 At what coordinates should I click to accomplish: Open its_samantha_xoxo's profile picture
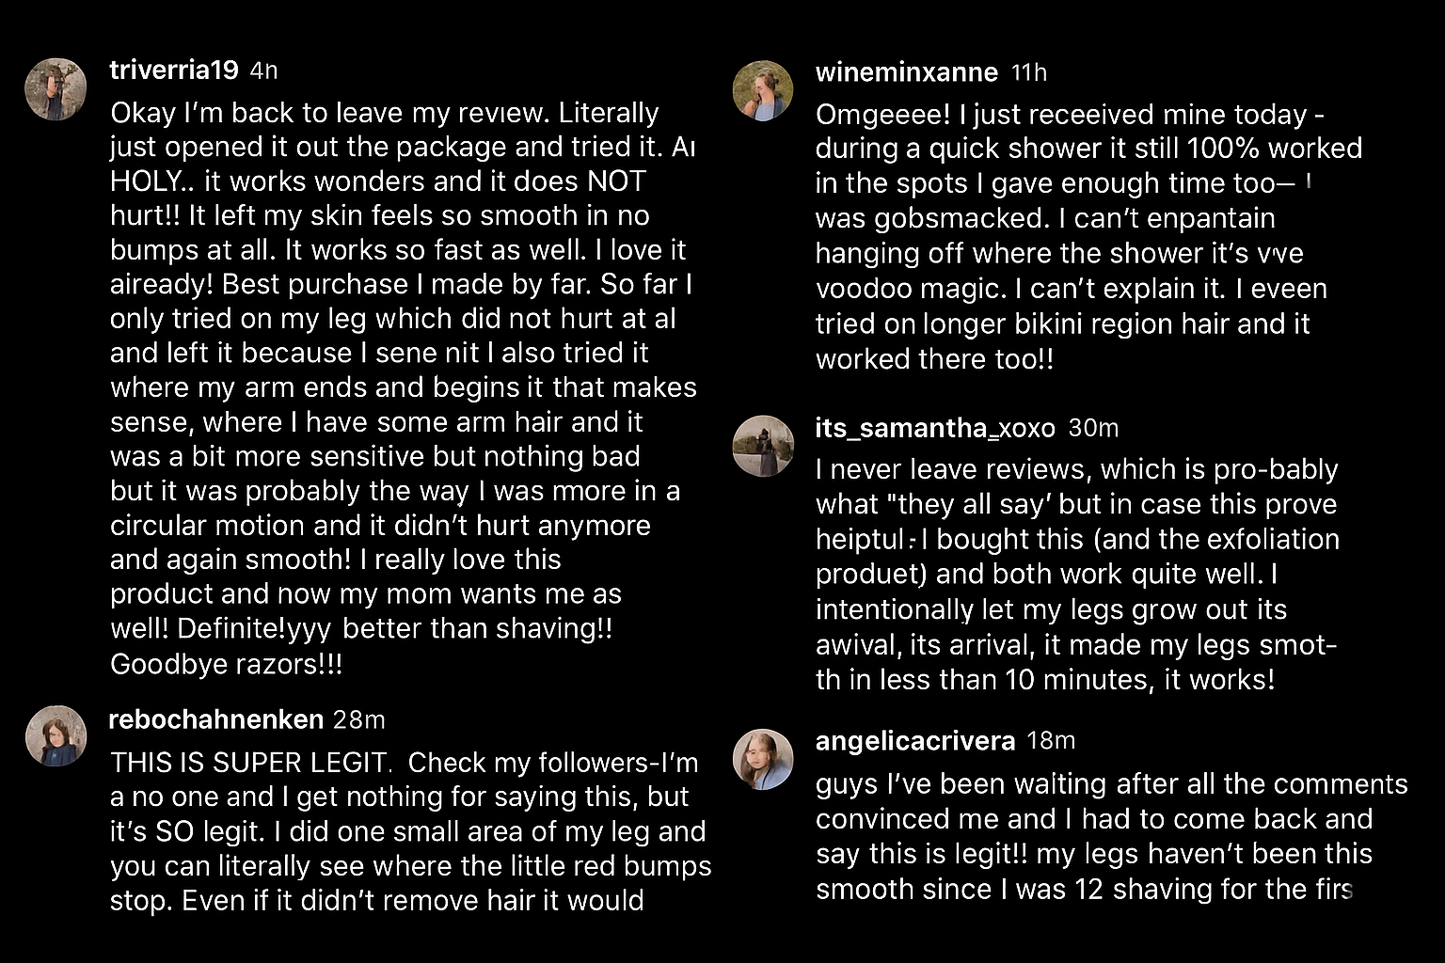[763, 446]
